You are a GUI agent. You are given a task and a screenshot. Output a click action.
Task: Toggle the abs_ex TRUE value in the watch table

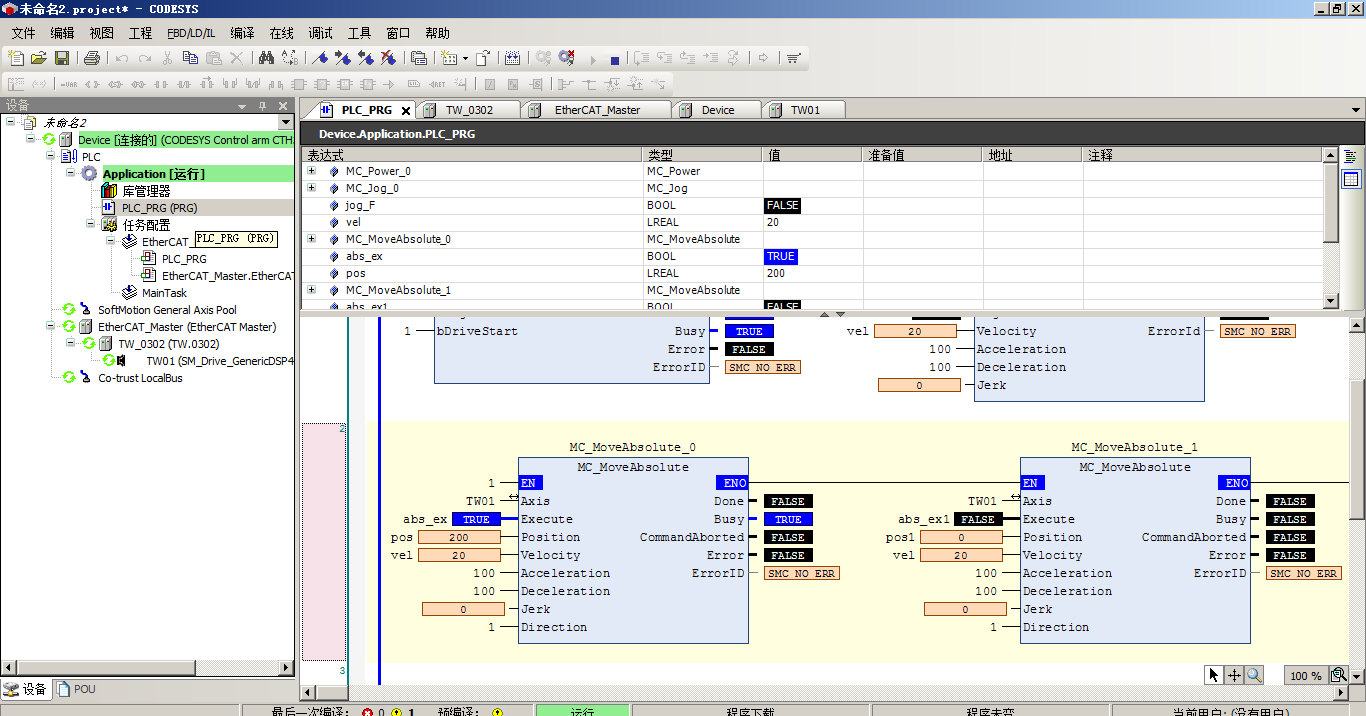(781, 256)
